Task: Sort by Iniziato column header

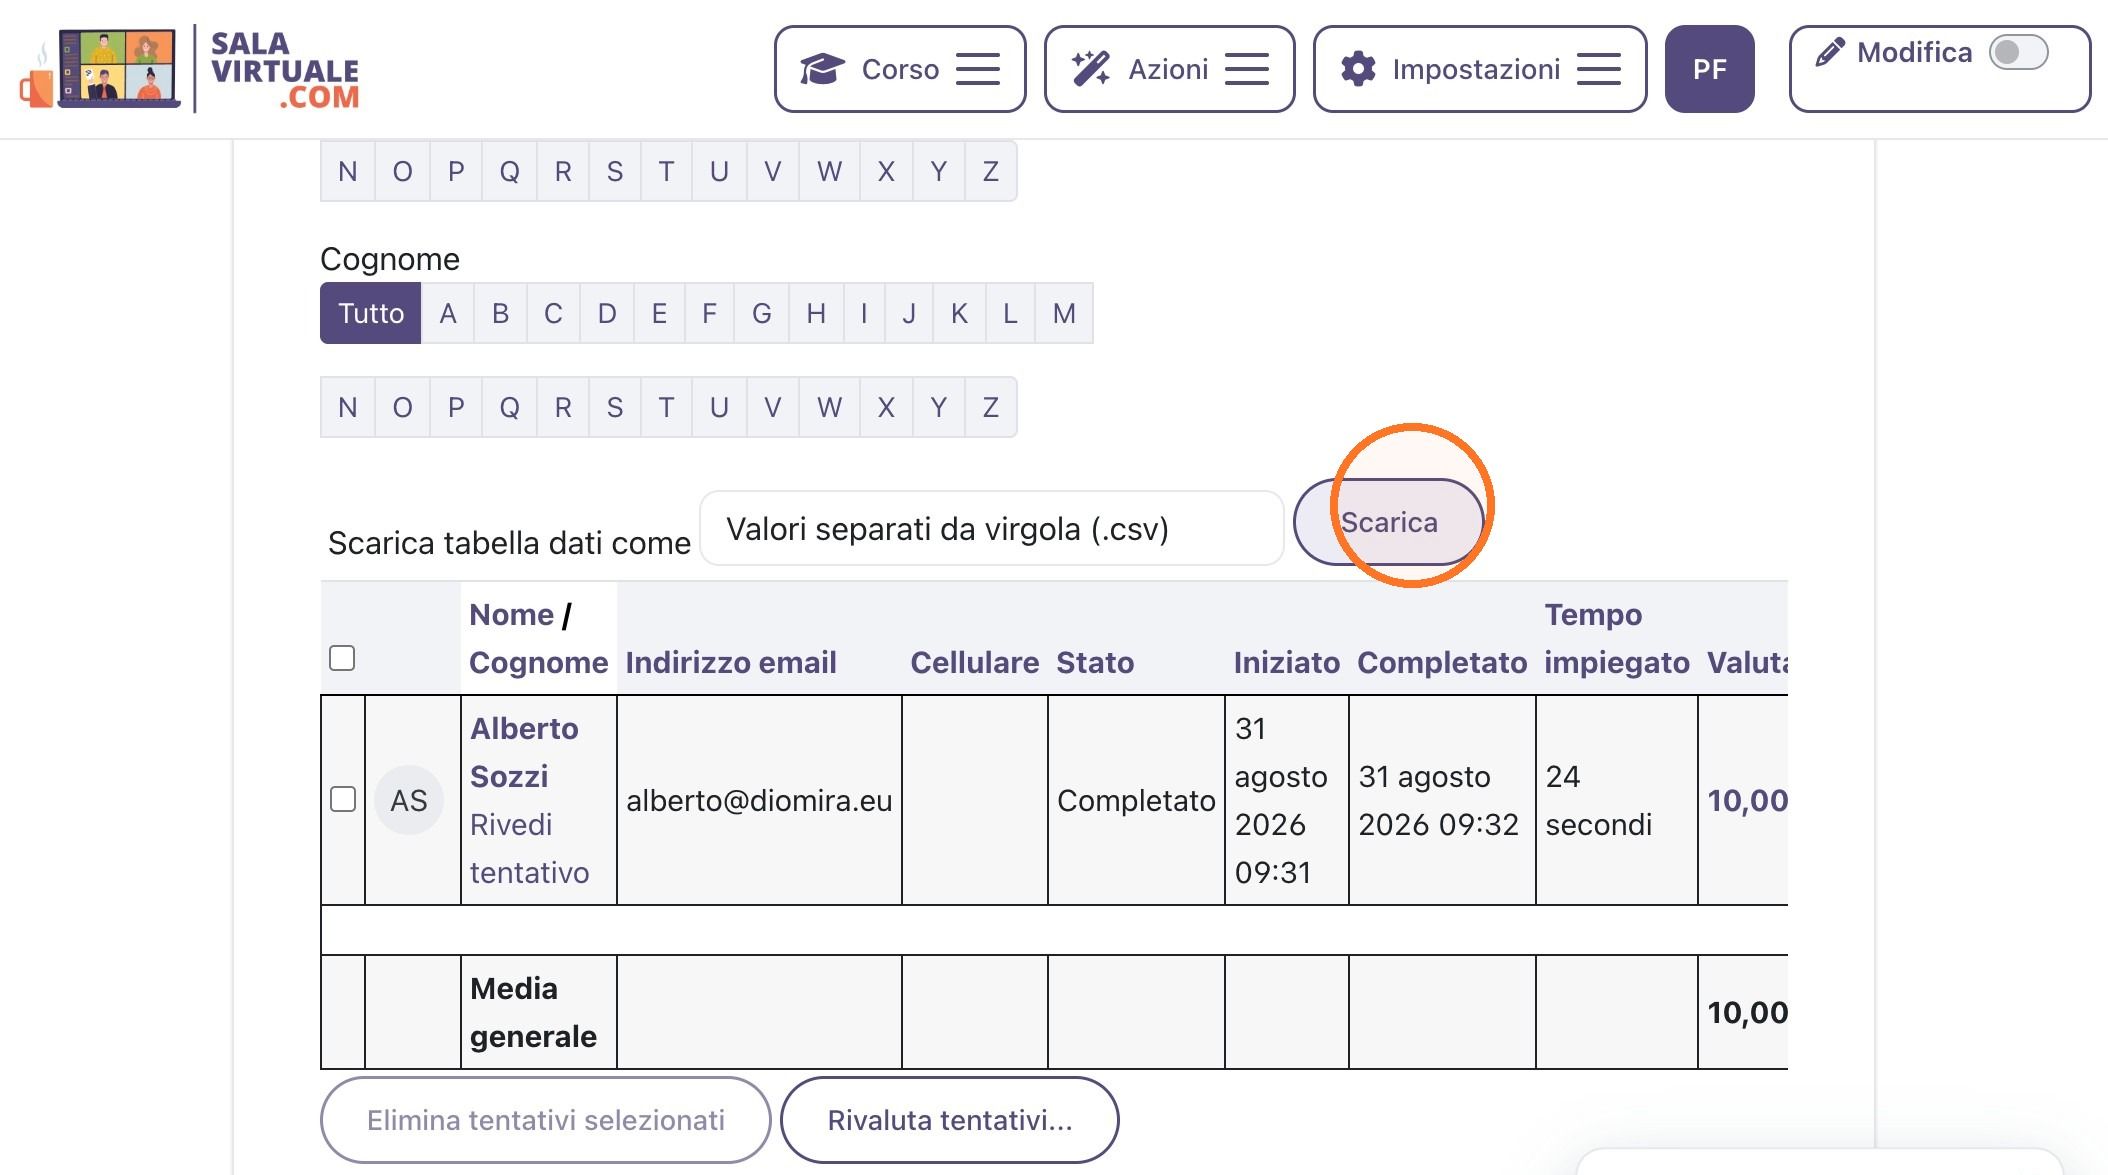Action: (1286, 662)
